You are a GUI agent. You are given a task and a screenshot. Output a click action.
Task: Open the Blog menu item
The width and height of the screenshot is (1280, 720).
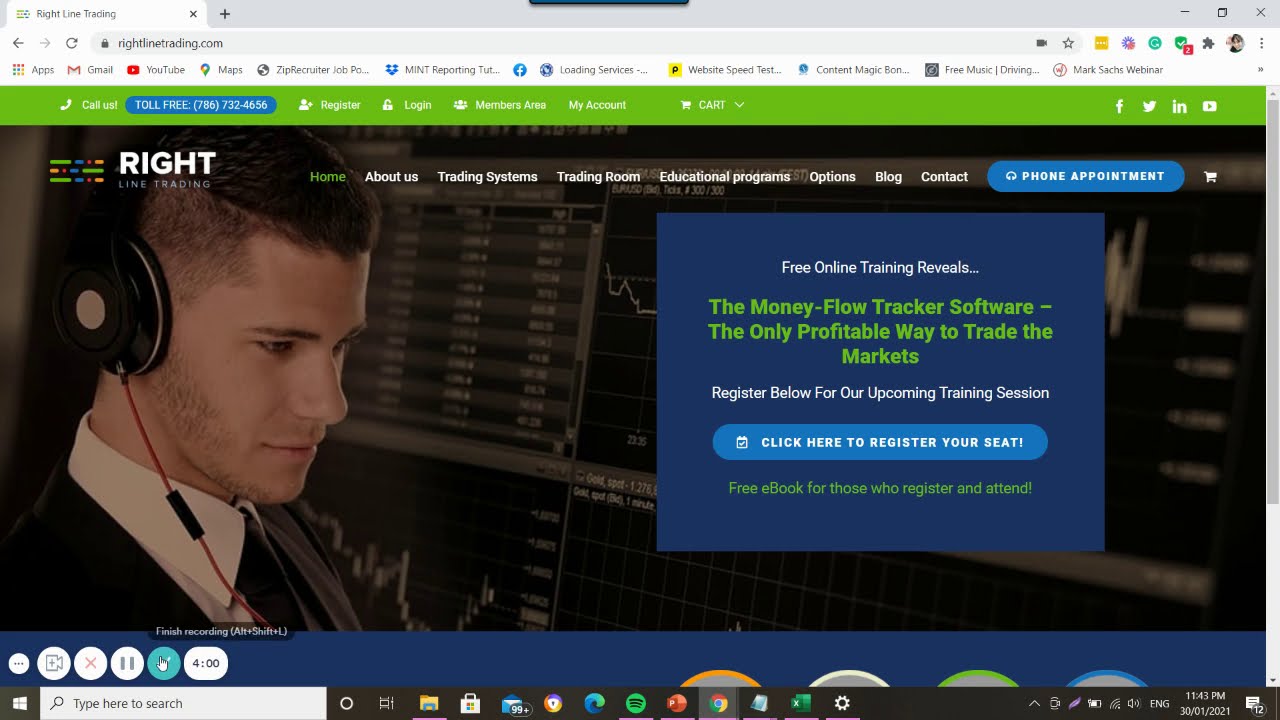pos(888,177)
